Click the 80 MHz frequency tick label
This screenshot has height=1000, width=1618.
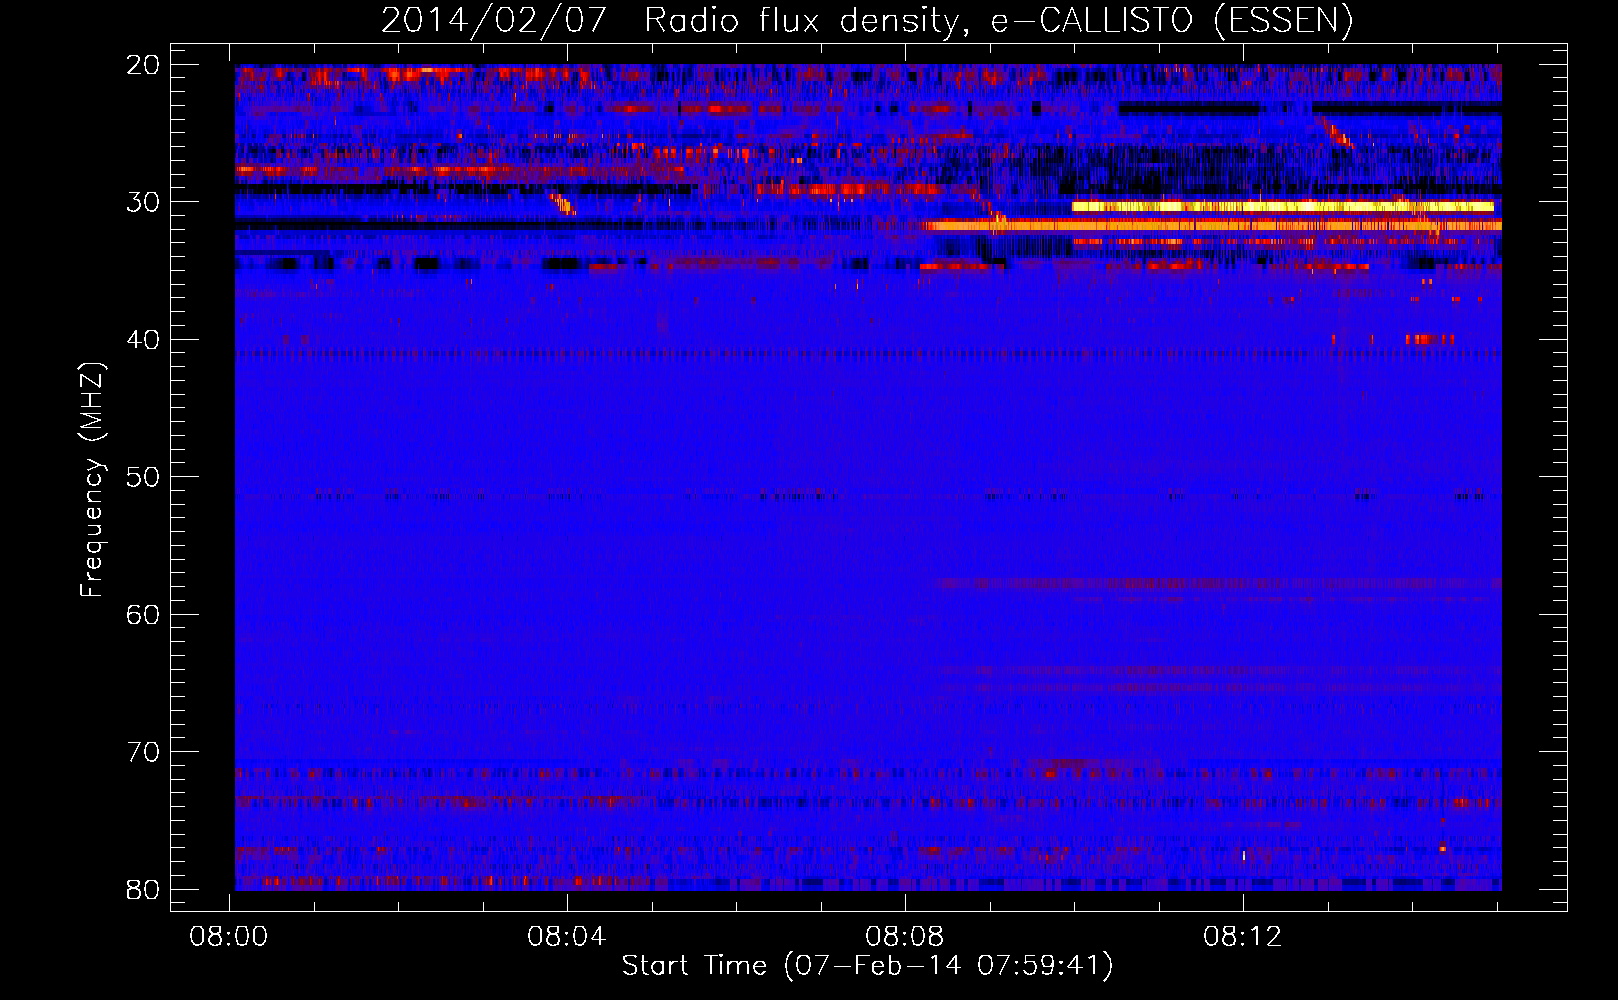[143, 890]
